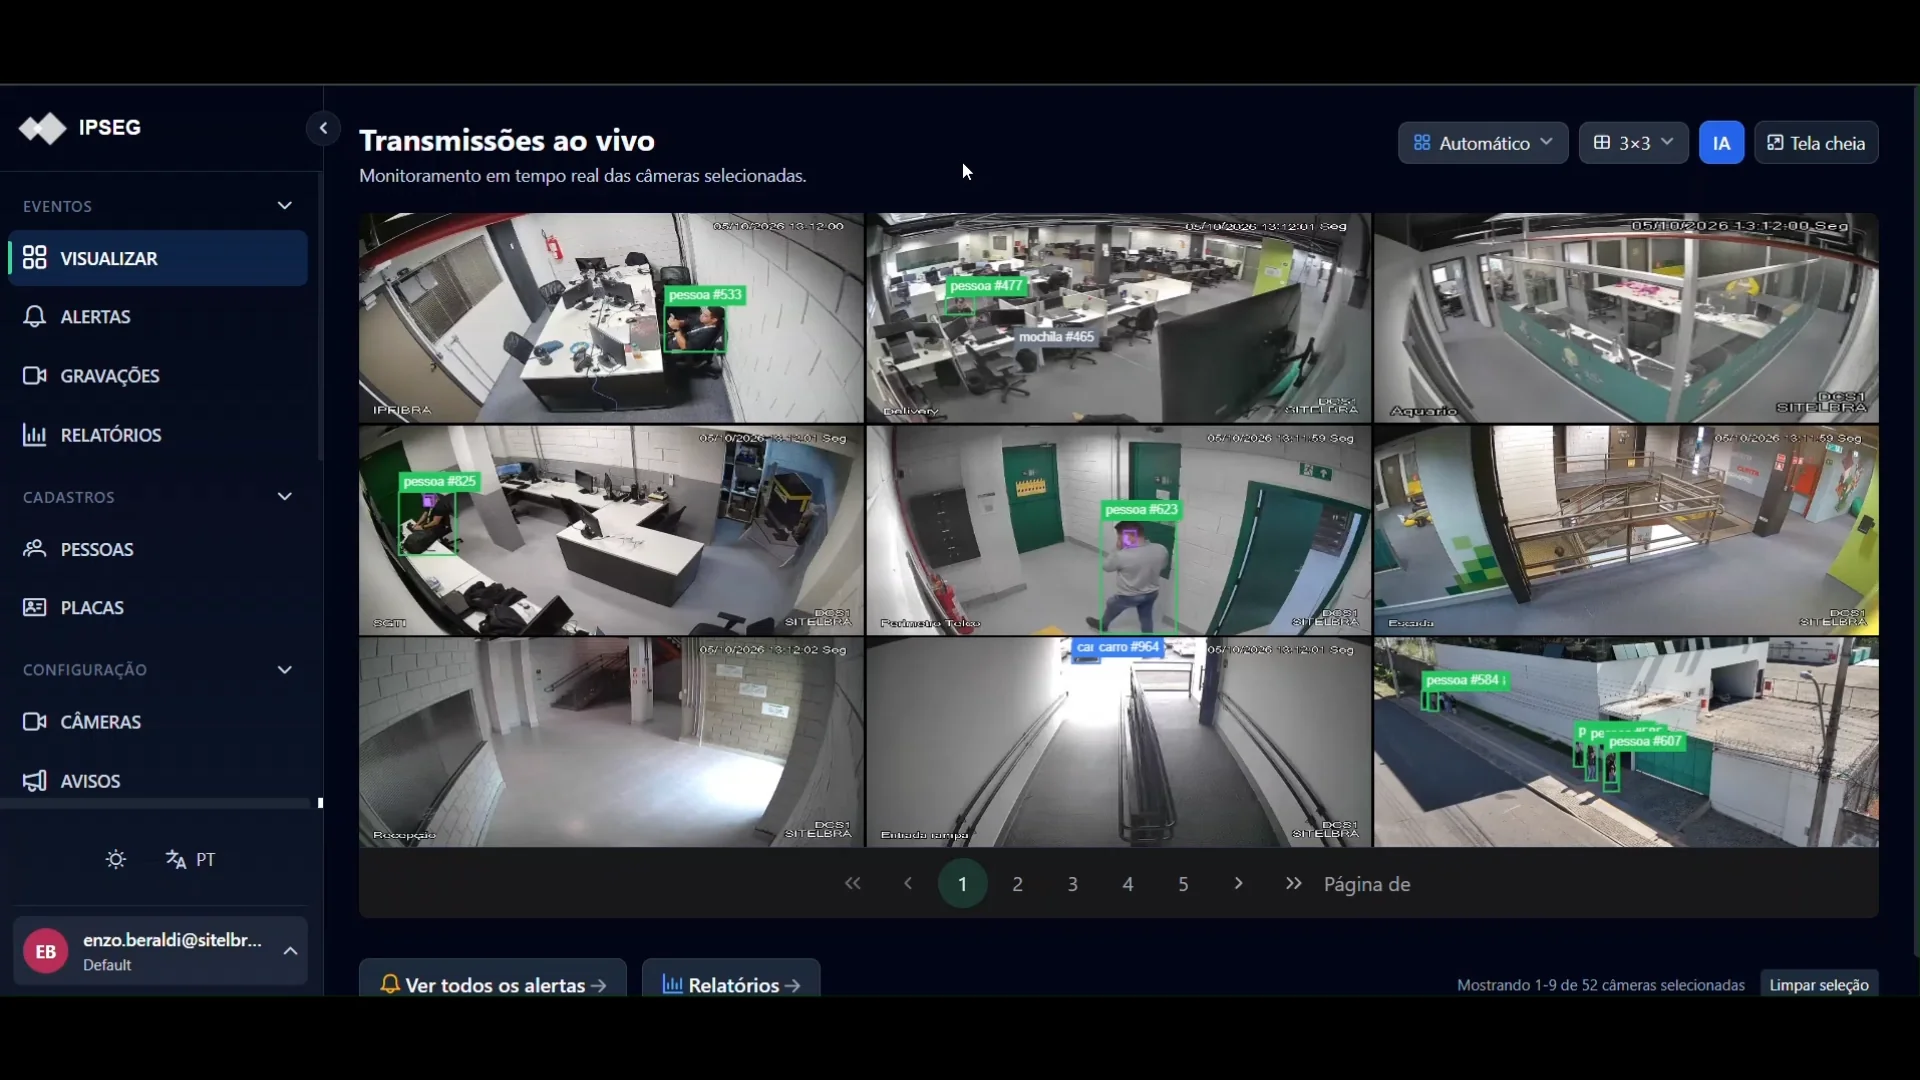
Task: Toggle the IA detection overlay button
Action: pos(1721,143)
